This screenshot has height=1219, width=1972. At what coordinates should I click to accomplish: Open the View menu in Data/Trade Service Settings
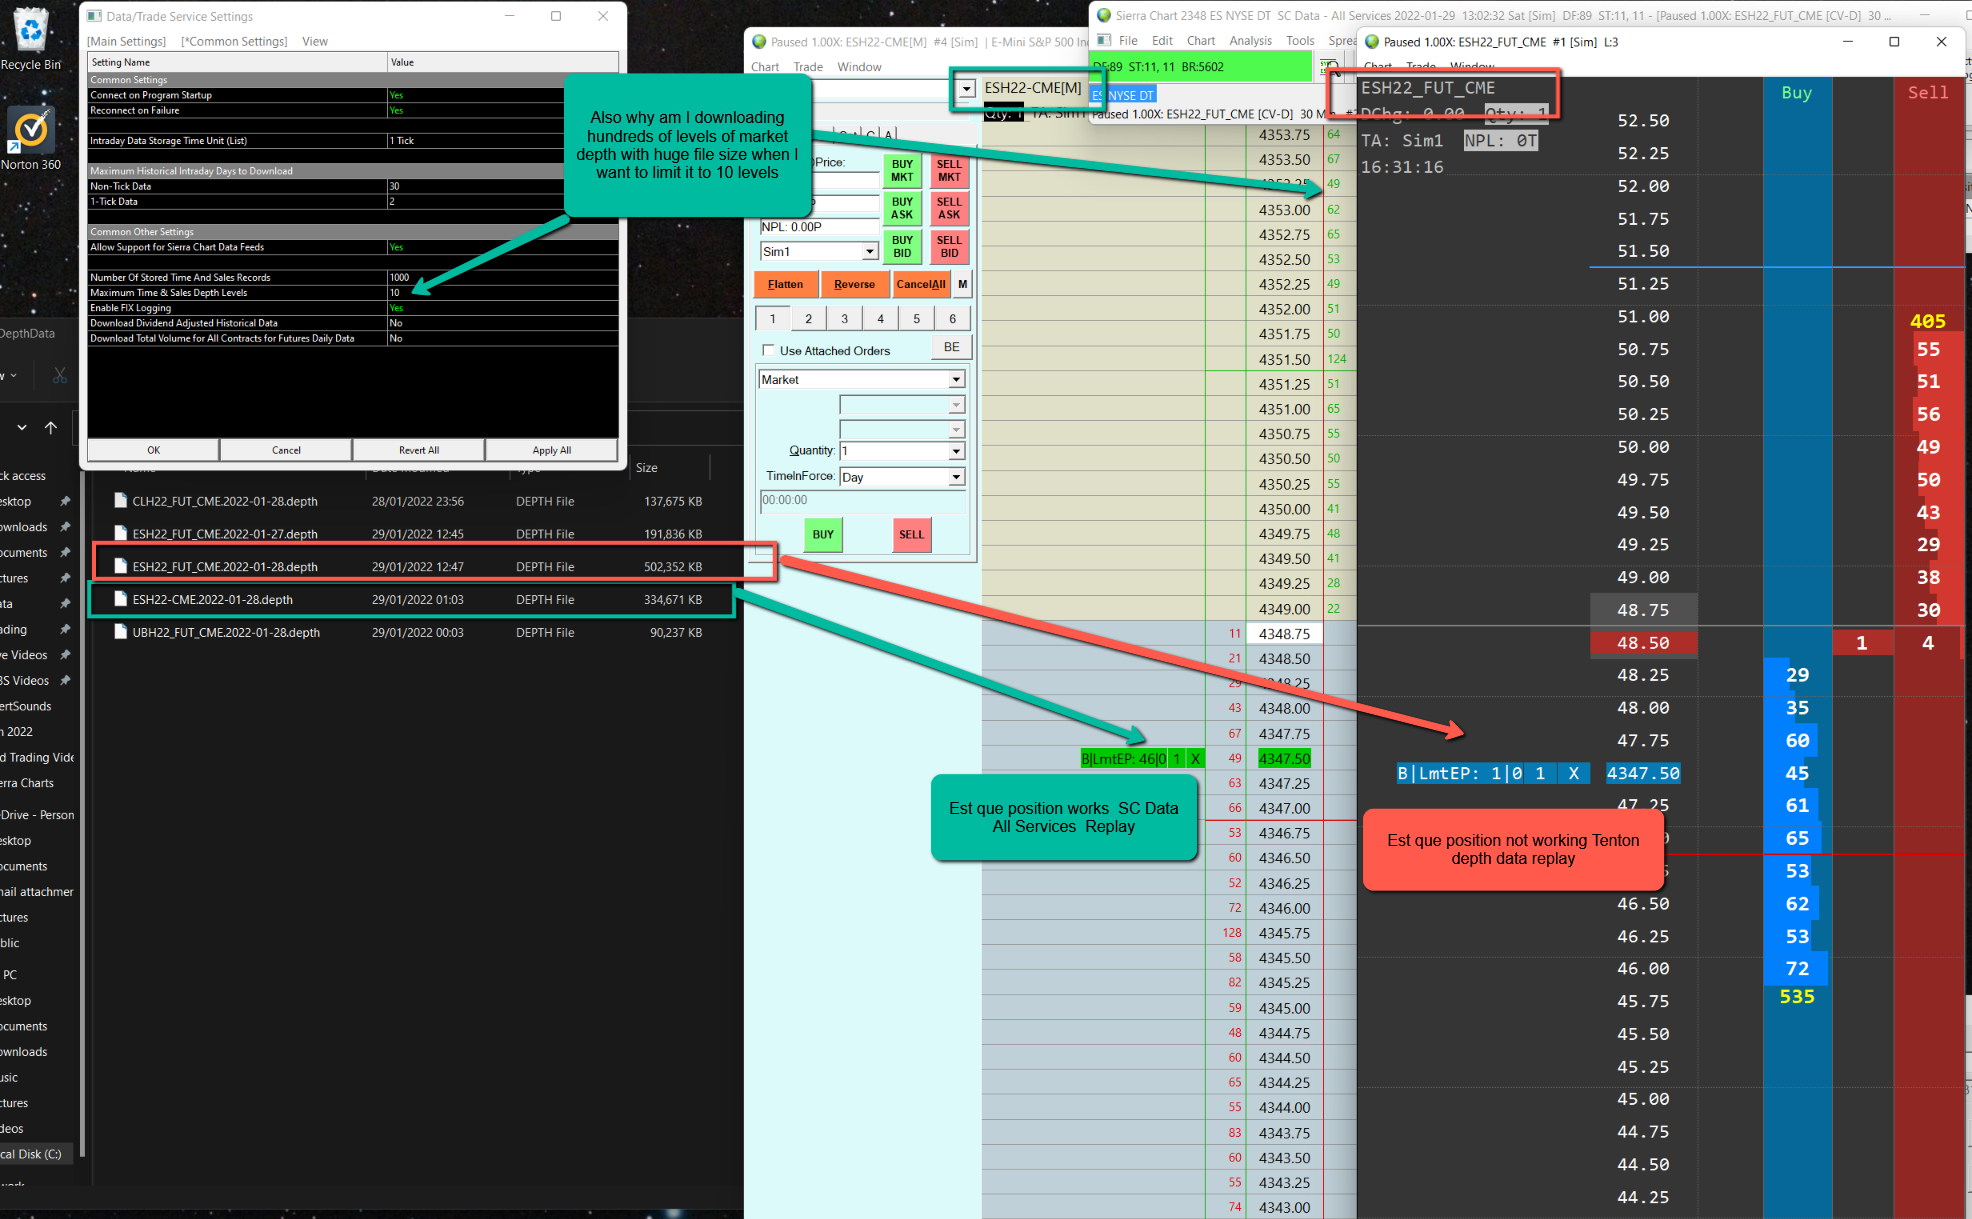315,42
